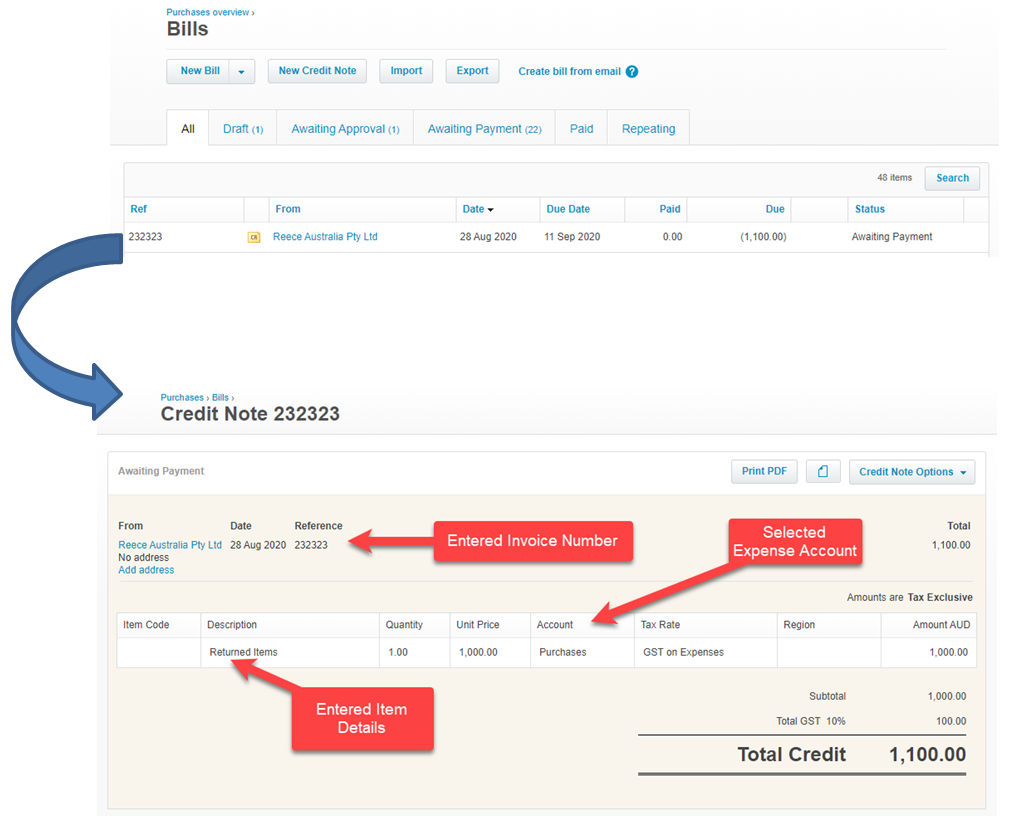Viewport: 1010px width, 828px height.
Task: Click the copy document icon next to Print PDF
Action: tap(822, 472)
